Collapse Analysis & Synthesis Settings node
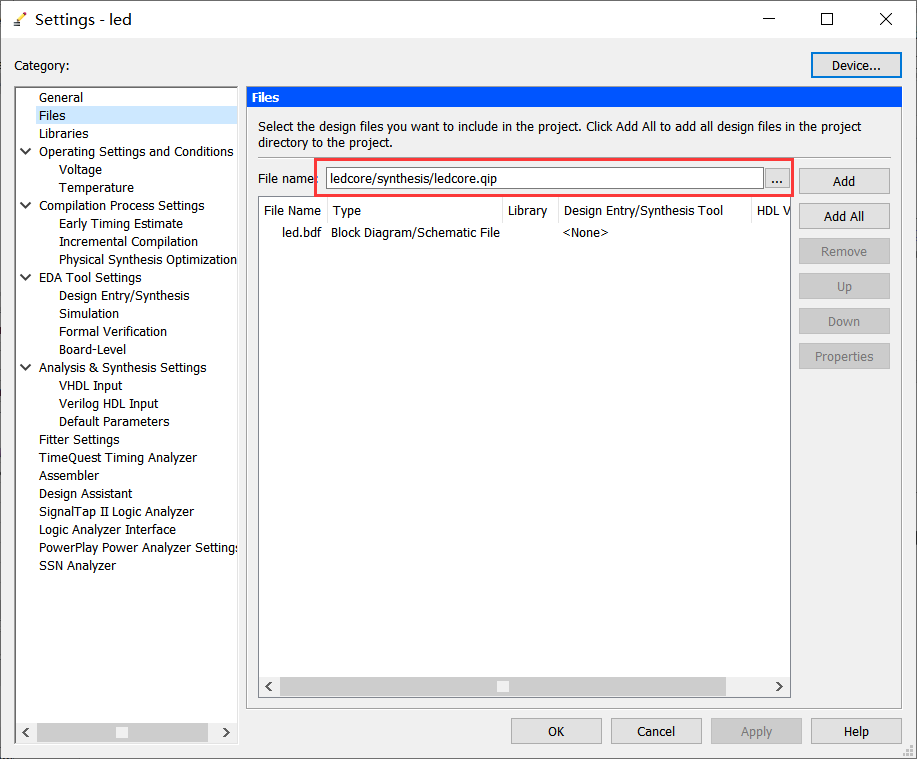 tap(26, 368)
